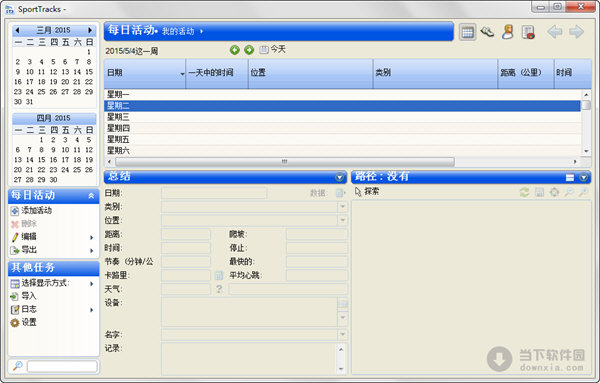Sort by the 日期 column header

click(145, 73)
